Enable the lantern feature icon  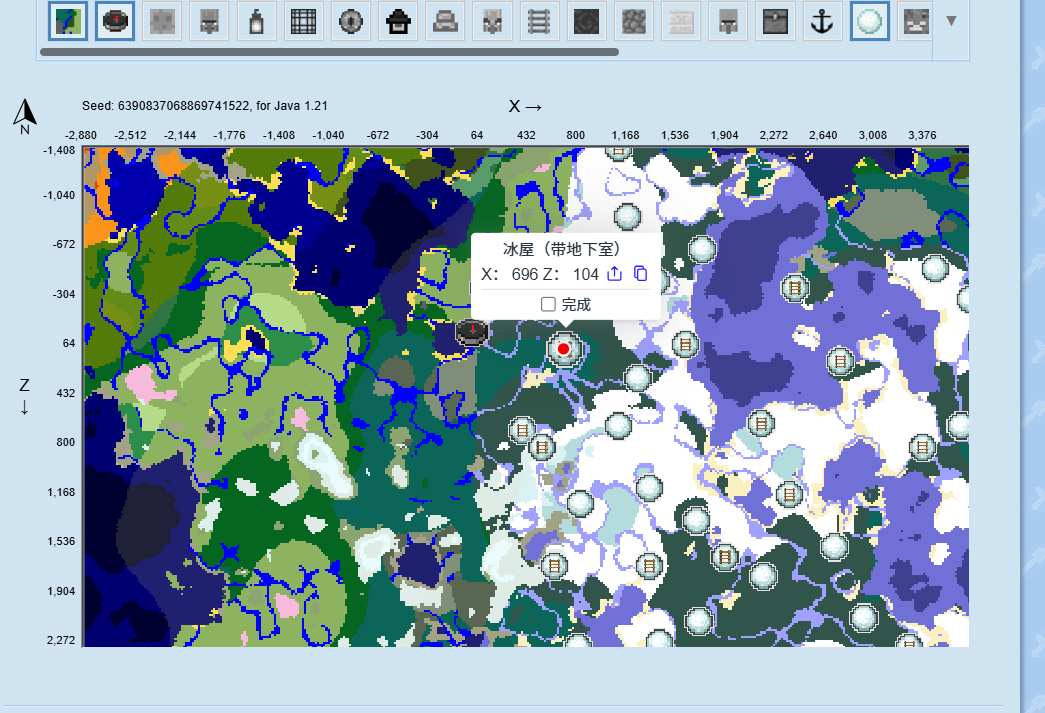[x=257, y=21]
